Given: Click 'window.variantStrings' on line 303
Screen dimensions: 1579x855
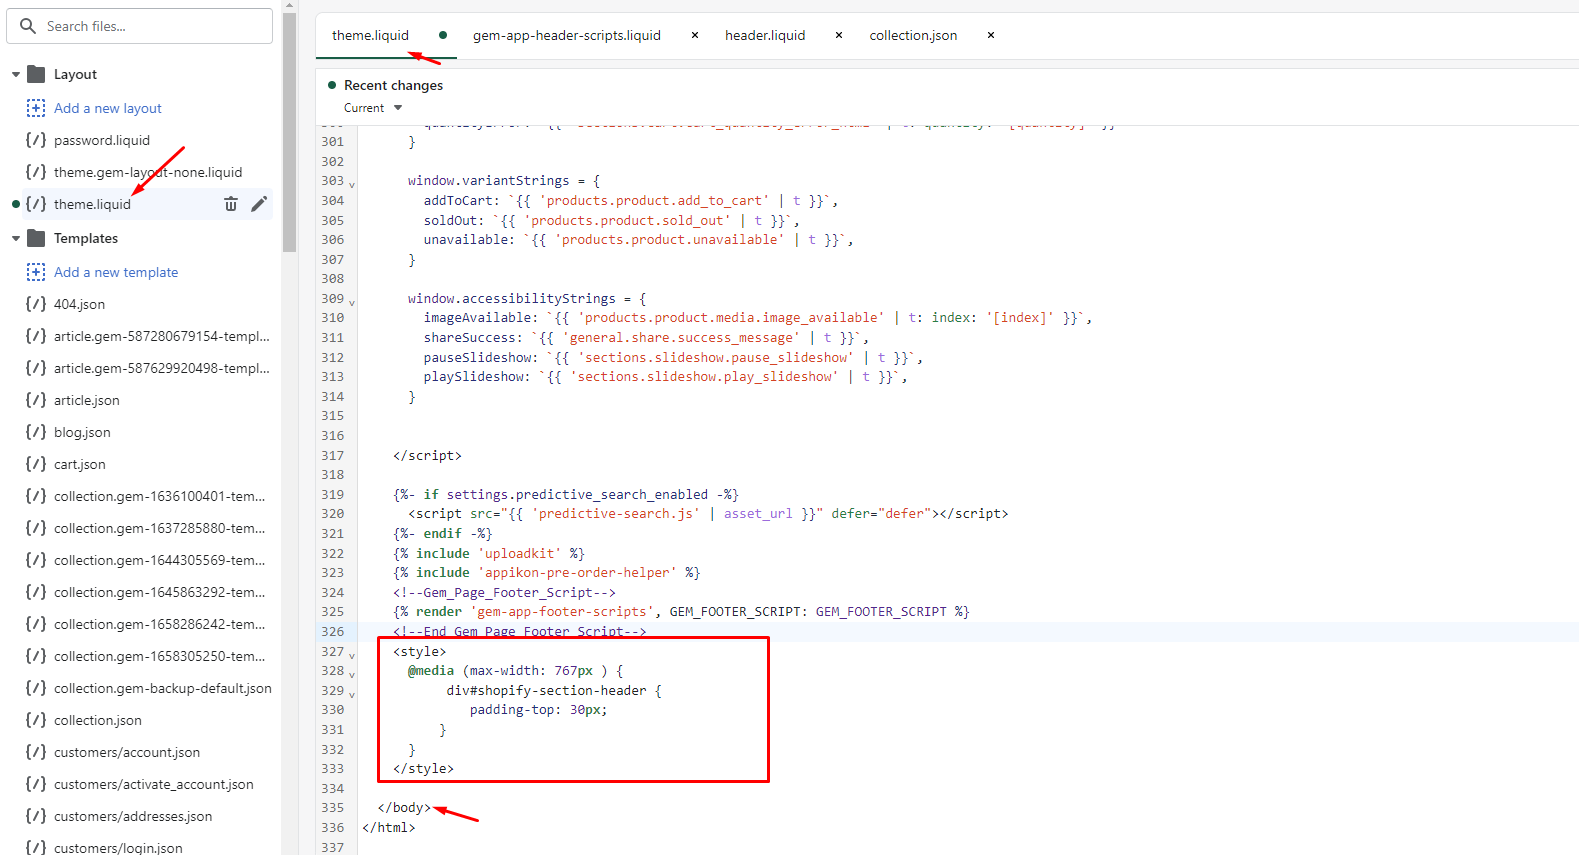Looking at the screenshot, I should pyautogui.click(x=488, y=181).
